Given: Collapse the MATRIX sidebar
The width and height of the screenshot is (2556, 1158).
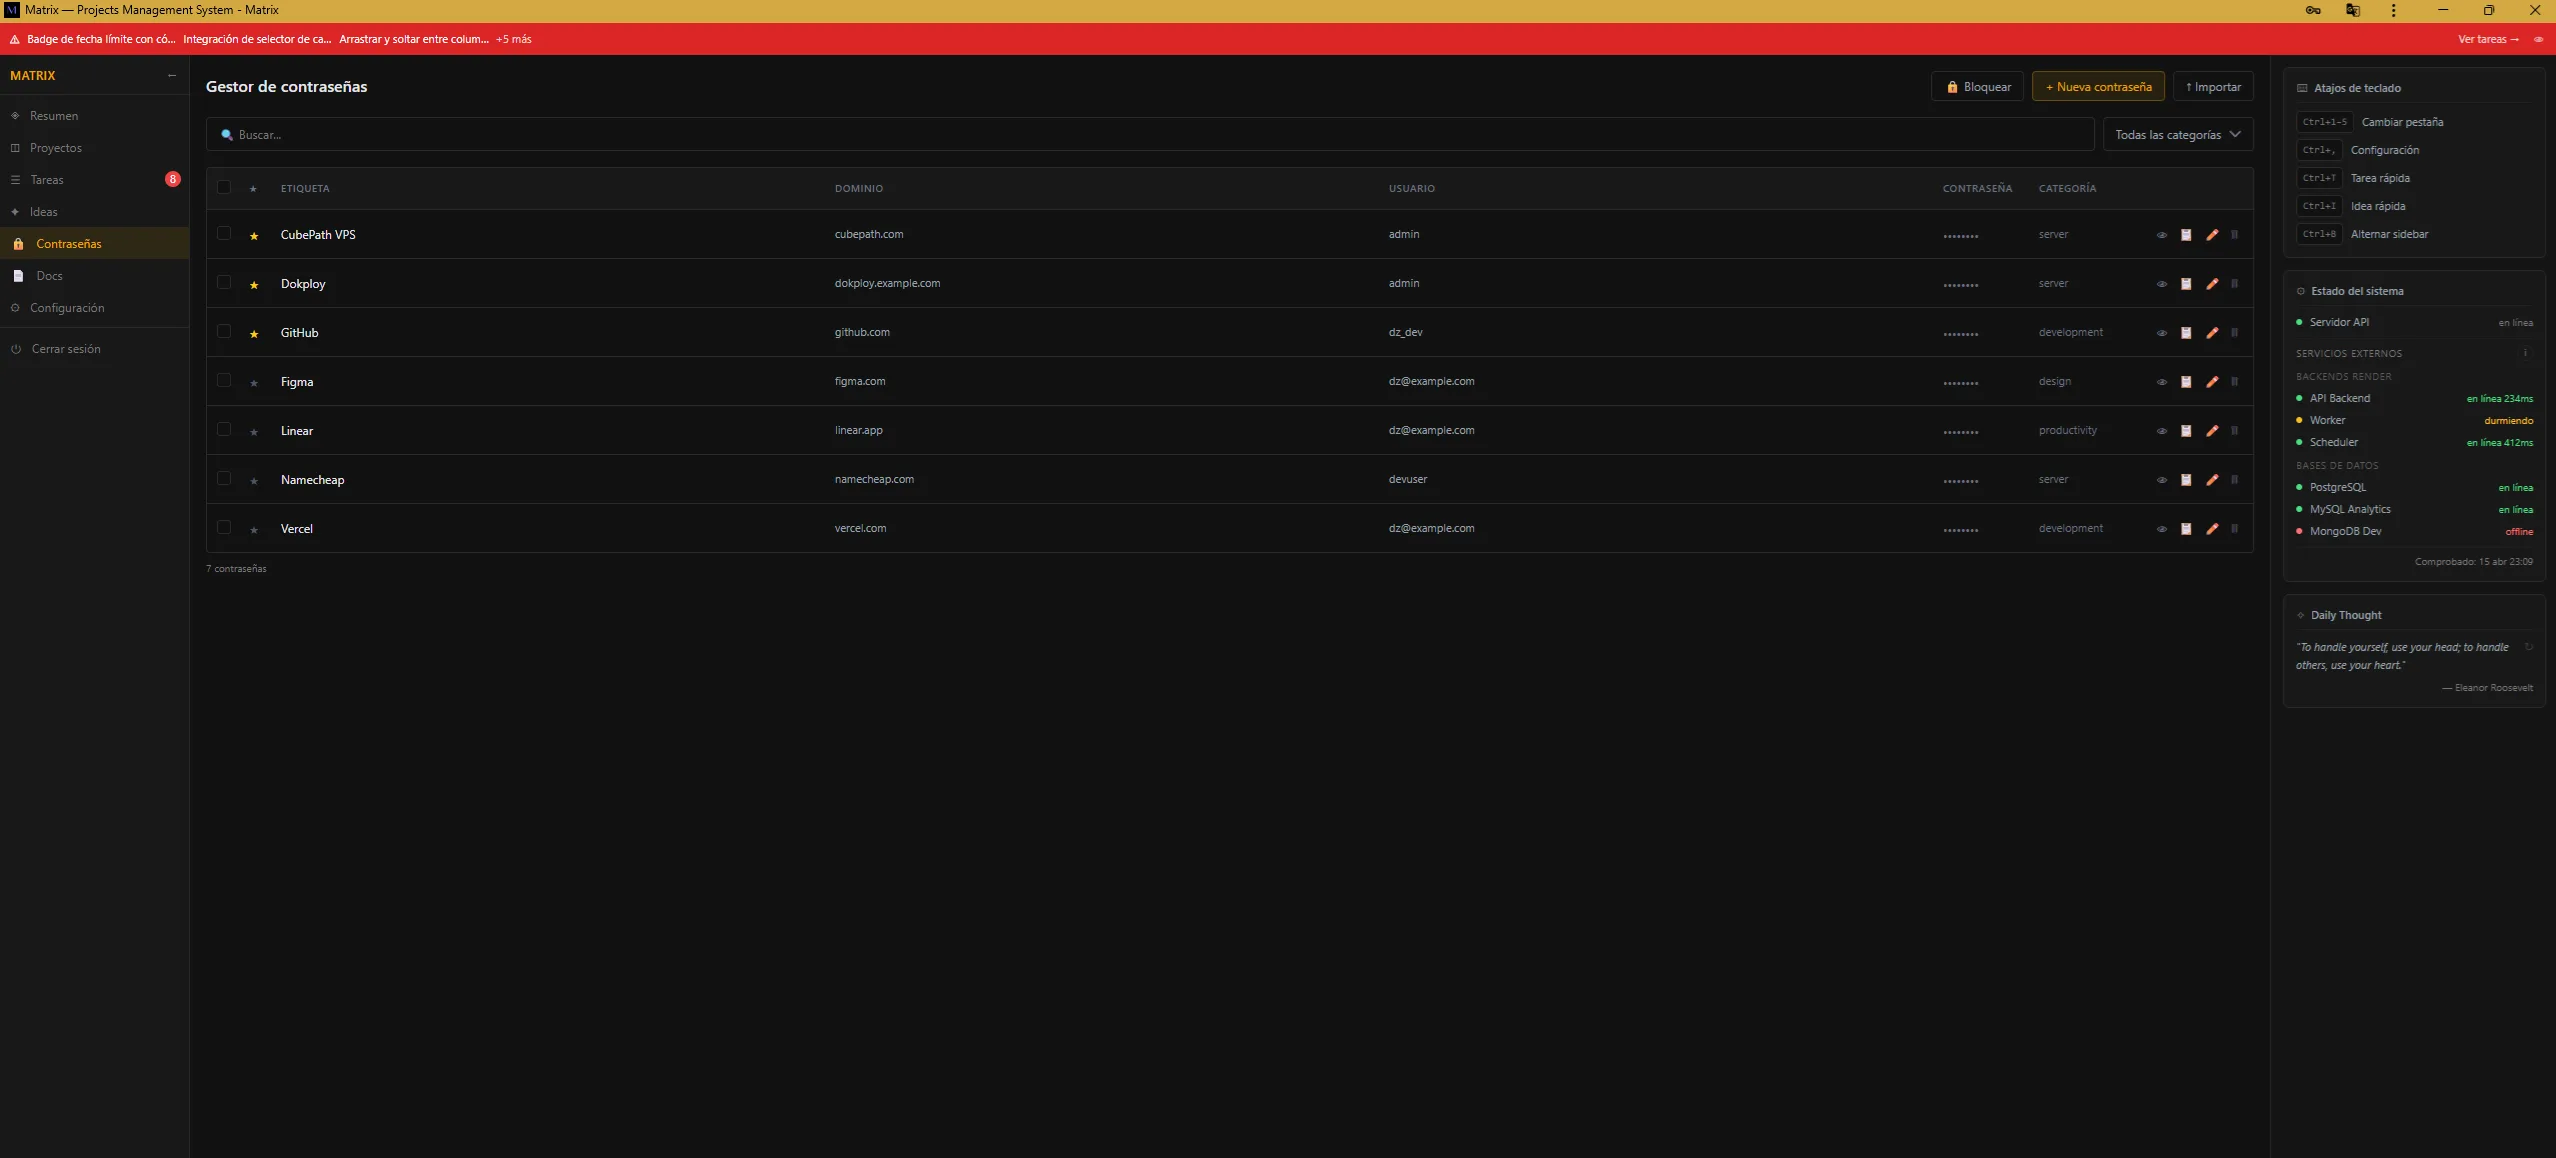Looking at the screenshot, I should (172, 76).
